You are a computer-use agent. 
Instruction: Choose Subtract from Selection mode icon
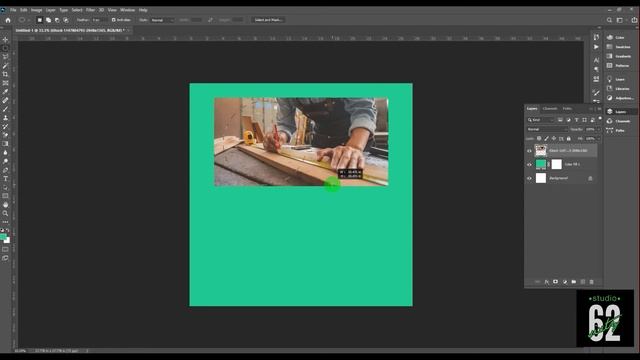(x=57, y=20)
